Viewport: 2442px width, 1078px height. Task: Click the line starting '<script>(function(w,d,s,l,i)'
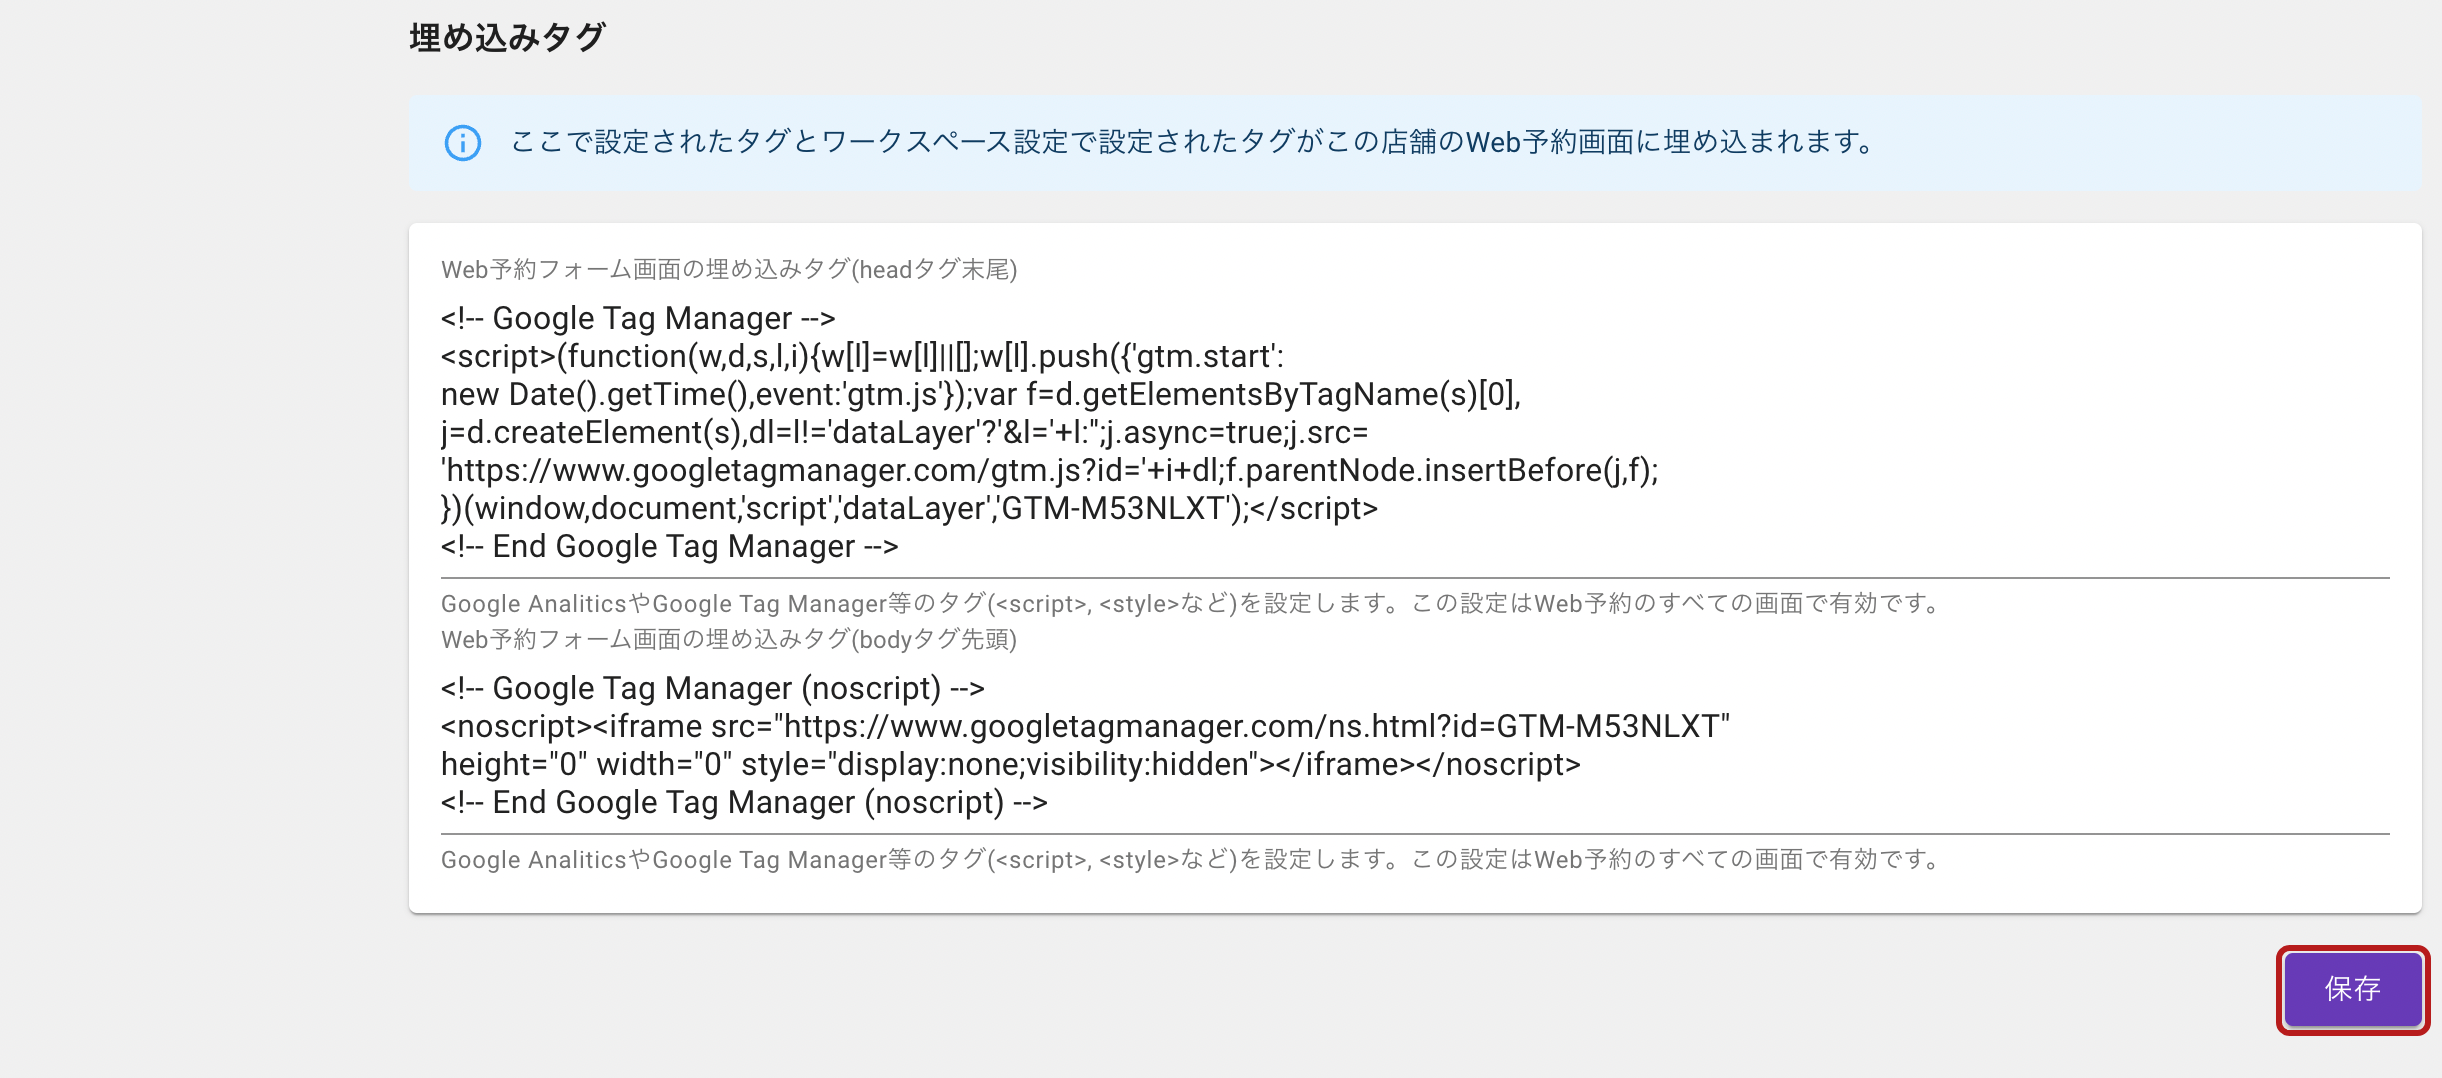click(862, 357)
